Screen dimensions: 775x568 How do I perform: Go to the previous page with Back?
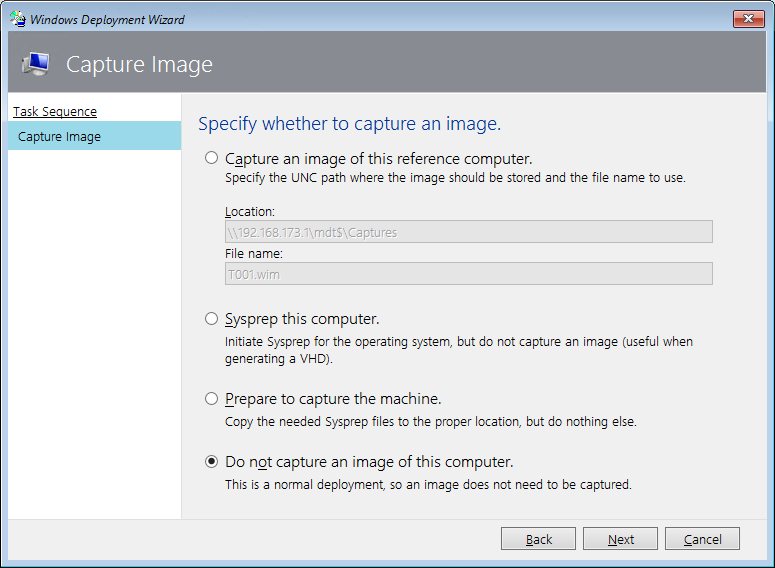tap(538, 539)
